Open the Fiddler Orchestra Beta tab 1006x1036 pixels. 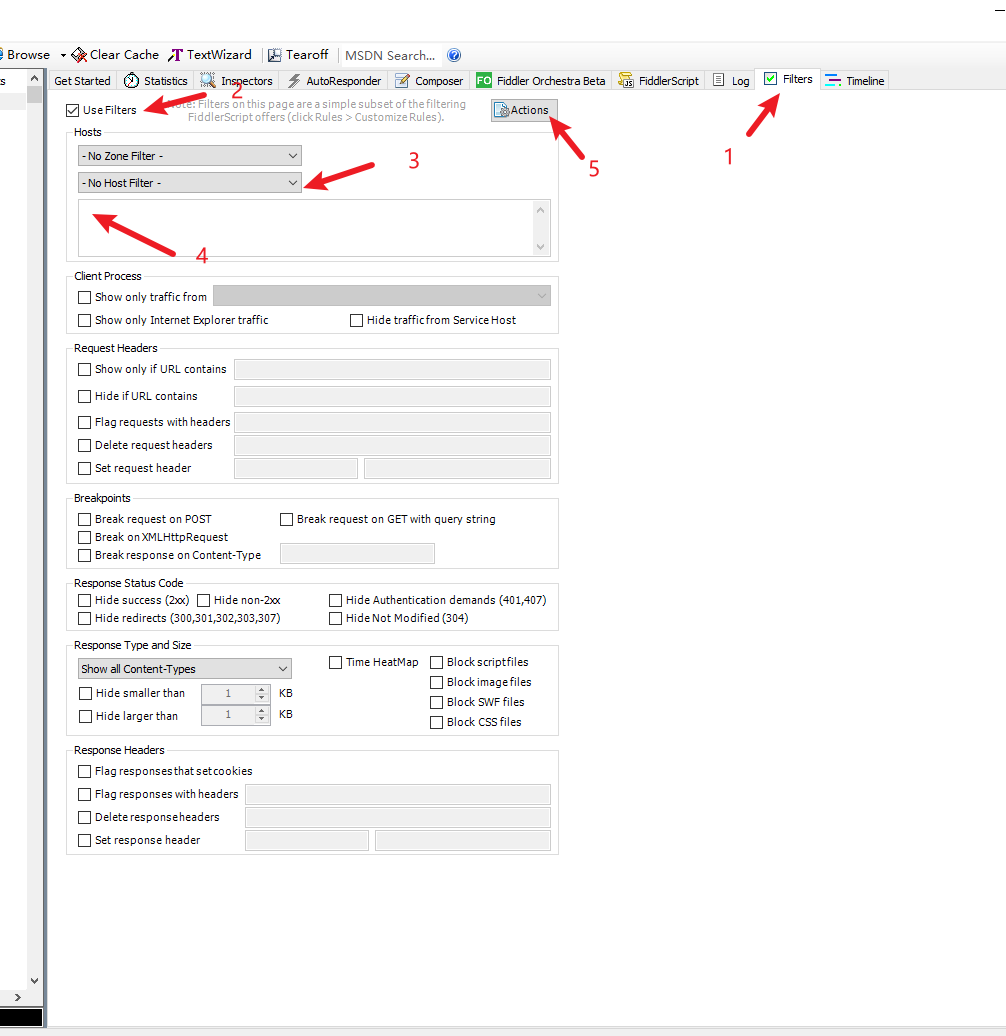[x=541, y=81]
